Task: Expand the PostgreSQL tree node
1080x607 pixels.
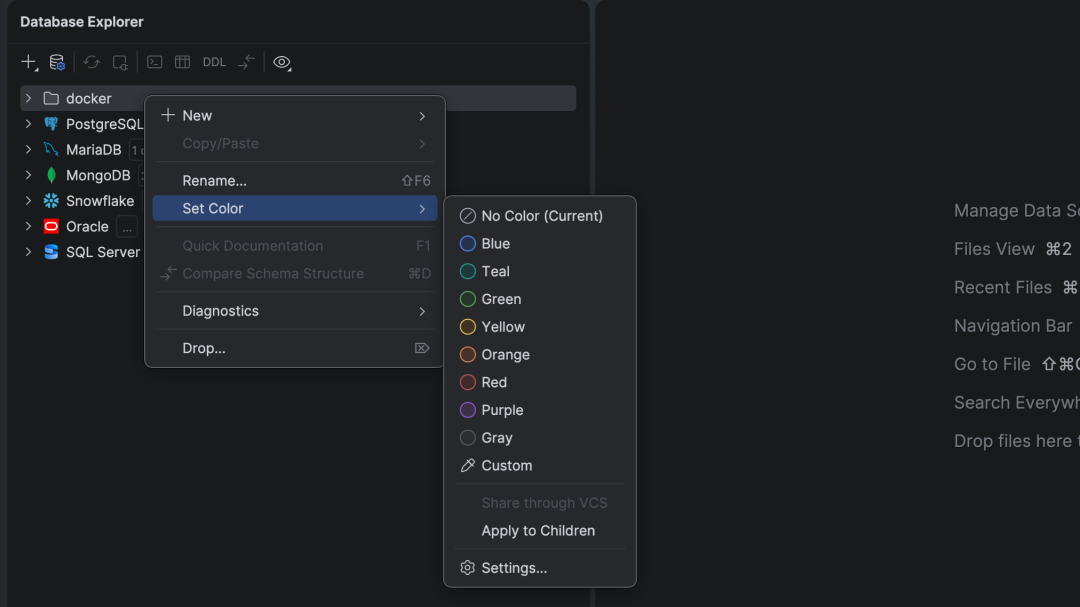Action: [x=28, y=124]
